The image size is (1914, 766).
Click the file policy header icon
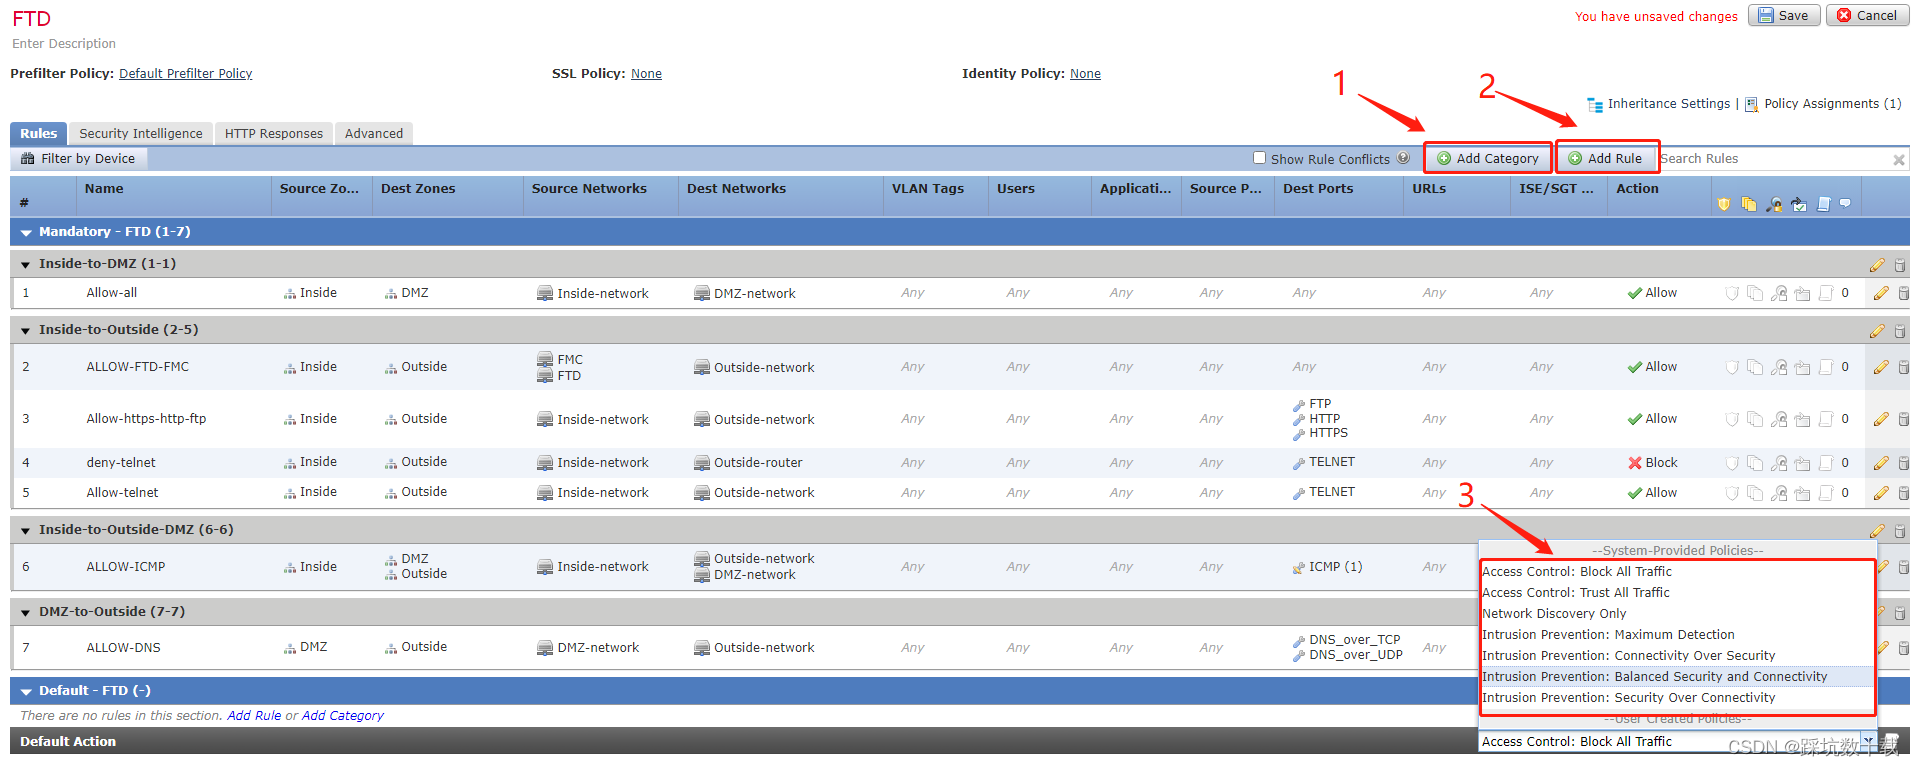coord(1748,204)
